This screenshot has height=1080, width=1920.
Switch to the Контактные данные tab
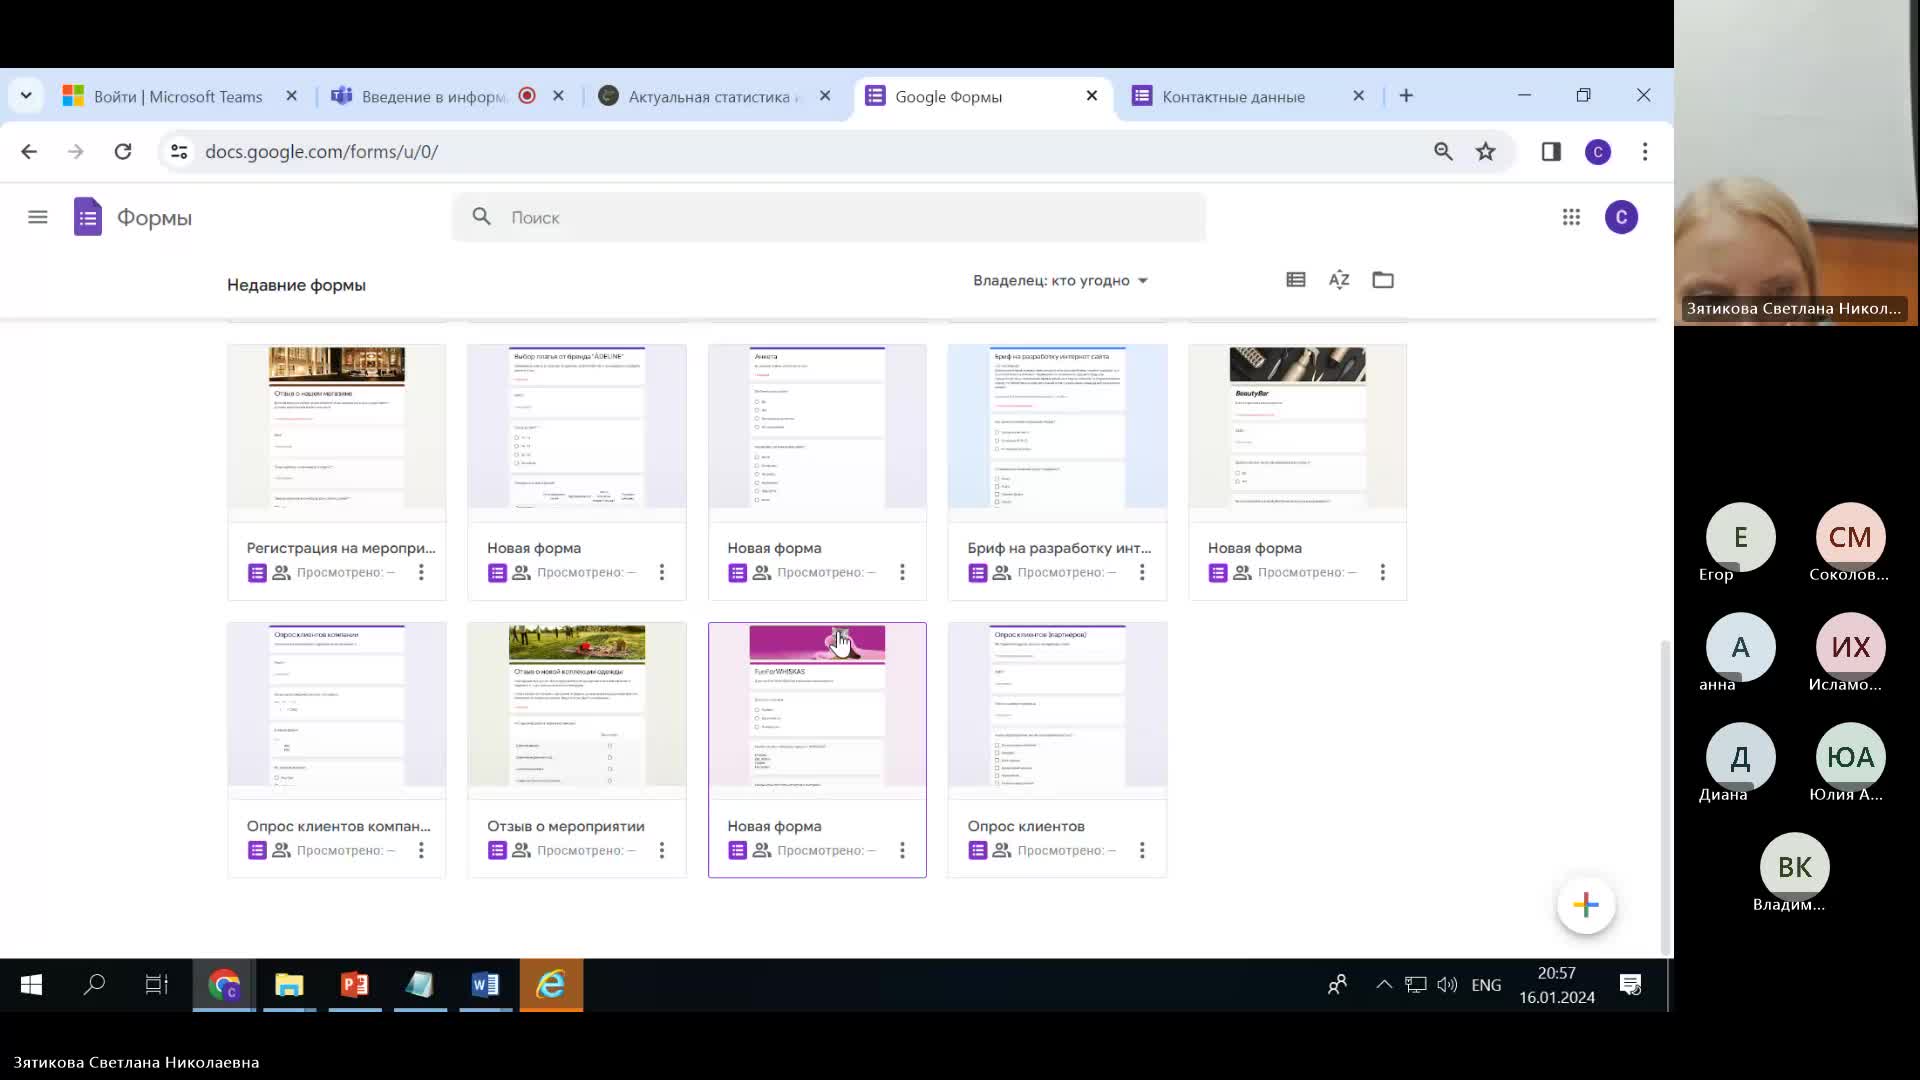click(x=1234, y=97)
